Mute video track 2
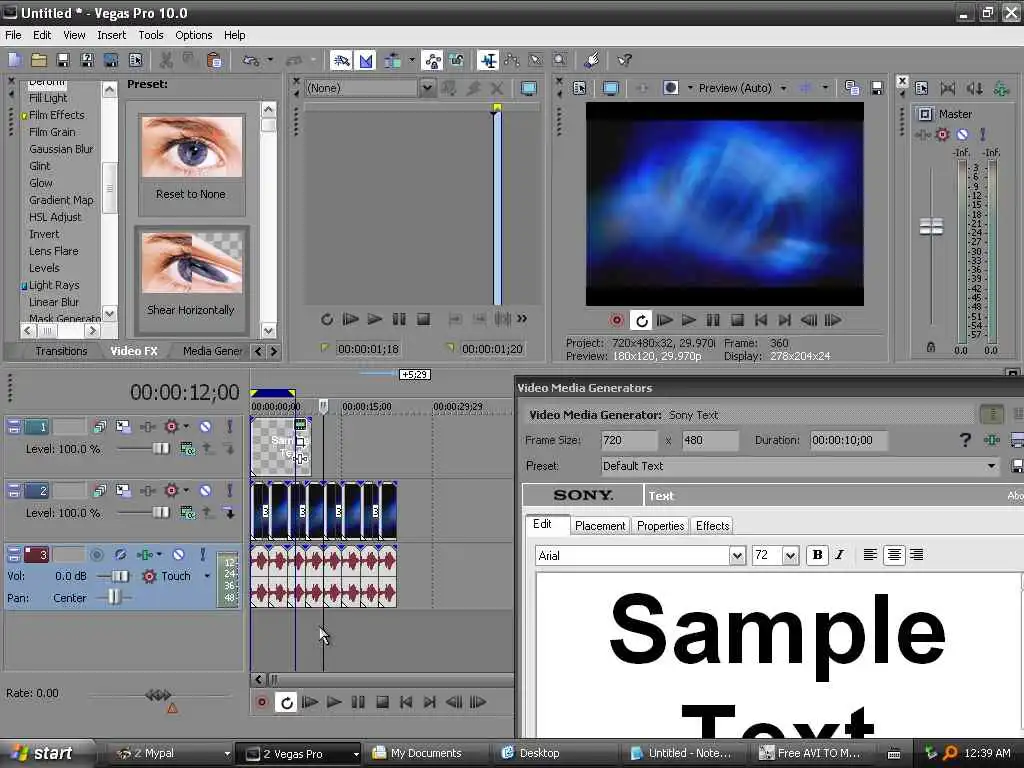Screen dimensions: 1024x768 205,490
